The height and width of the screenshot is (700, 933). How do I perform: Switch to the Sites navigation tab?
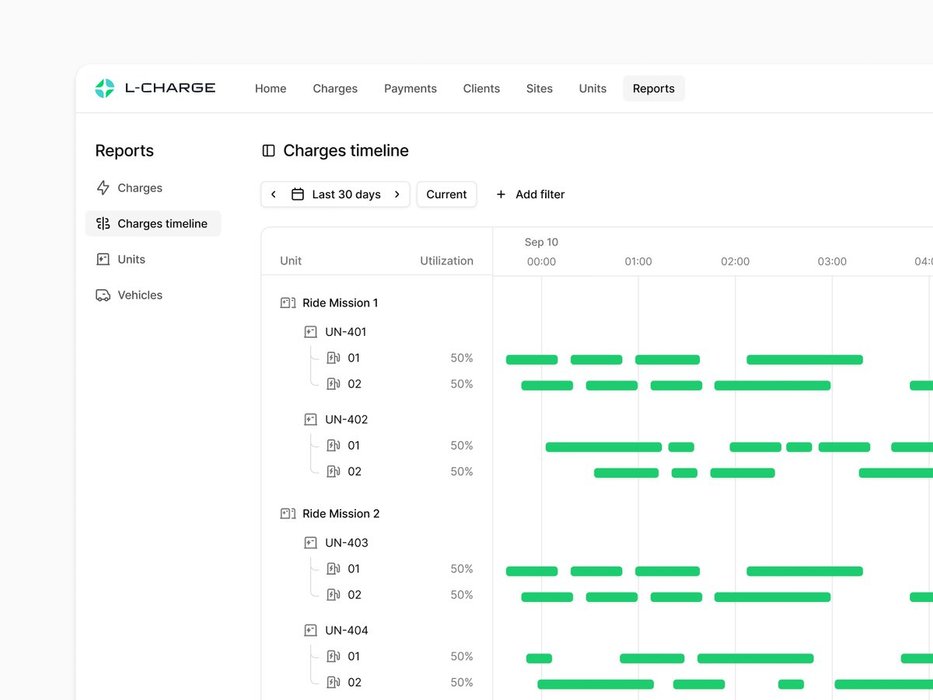(x=539, y=89)
